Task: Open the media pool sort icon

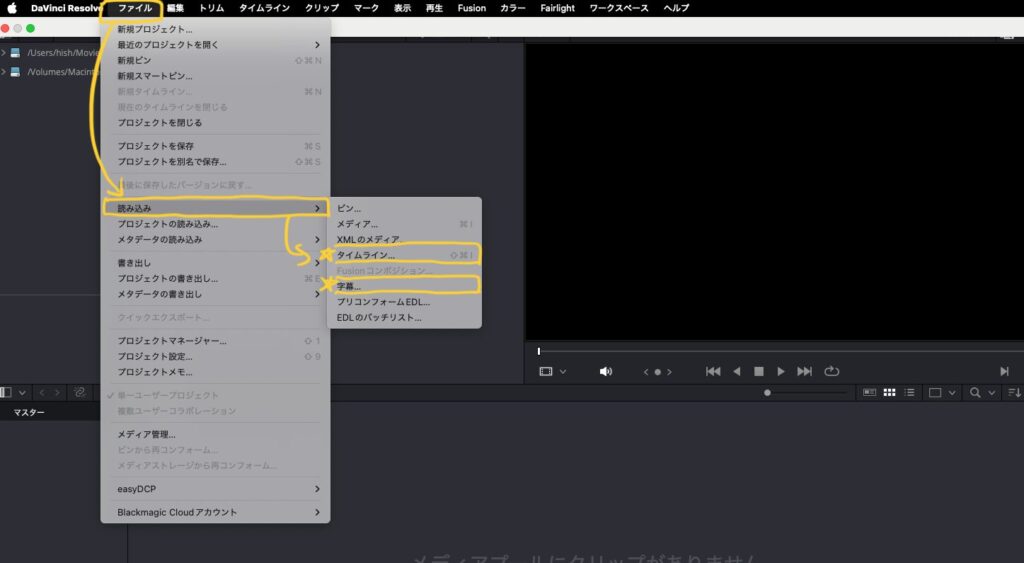Action: (x=1014, y=393)
